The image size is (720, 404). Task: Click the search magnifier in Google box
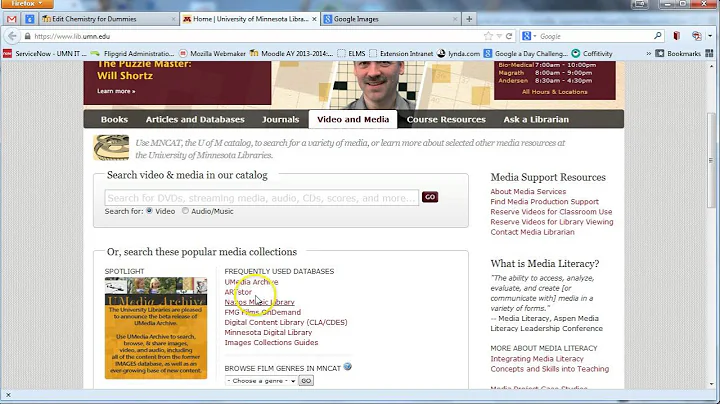658,36
